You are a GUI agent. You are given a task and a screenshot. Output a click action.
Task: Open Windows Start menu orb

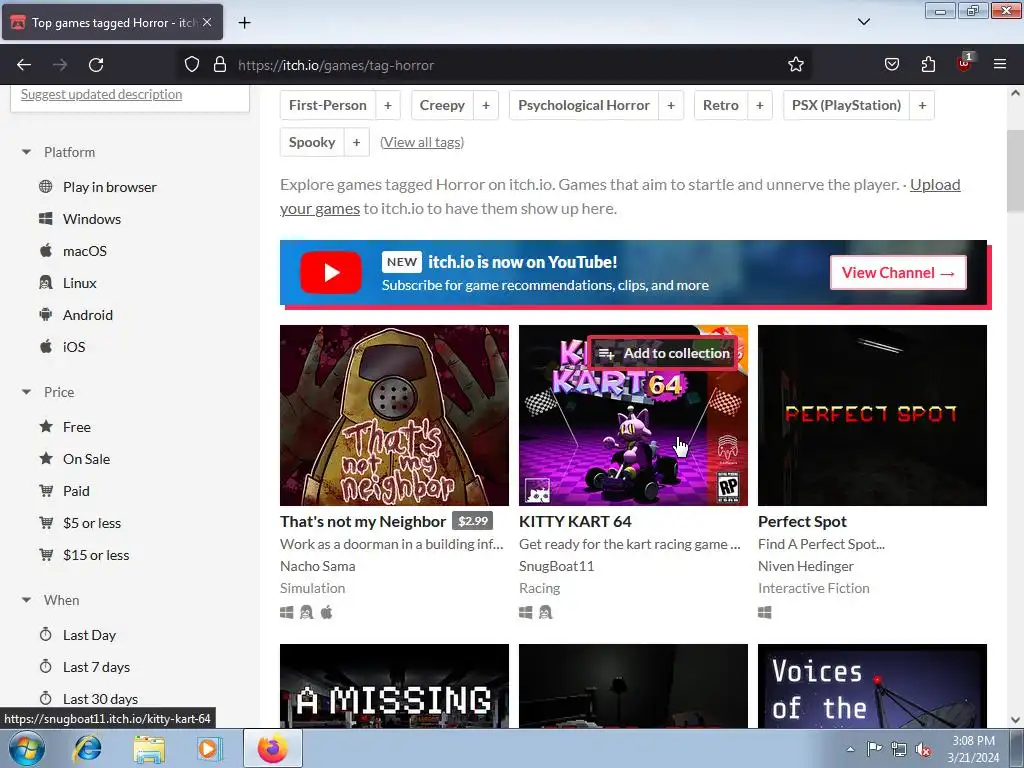pyautogui.click(x=26, y=748)
